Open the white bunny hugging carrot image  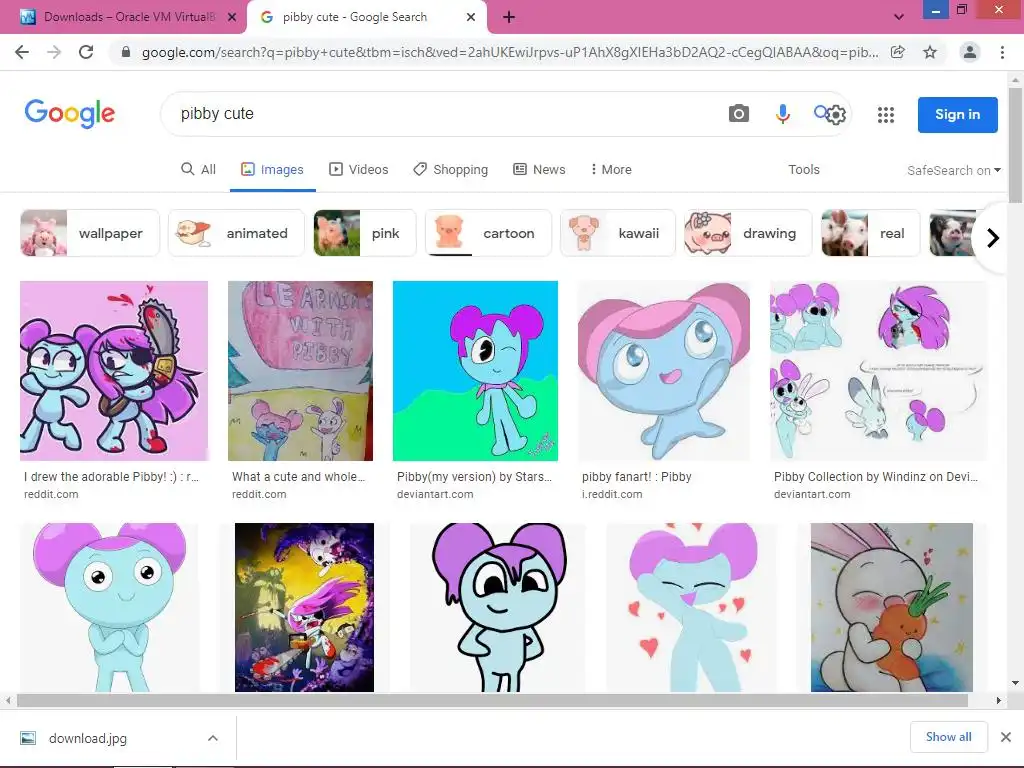[891, 607]
